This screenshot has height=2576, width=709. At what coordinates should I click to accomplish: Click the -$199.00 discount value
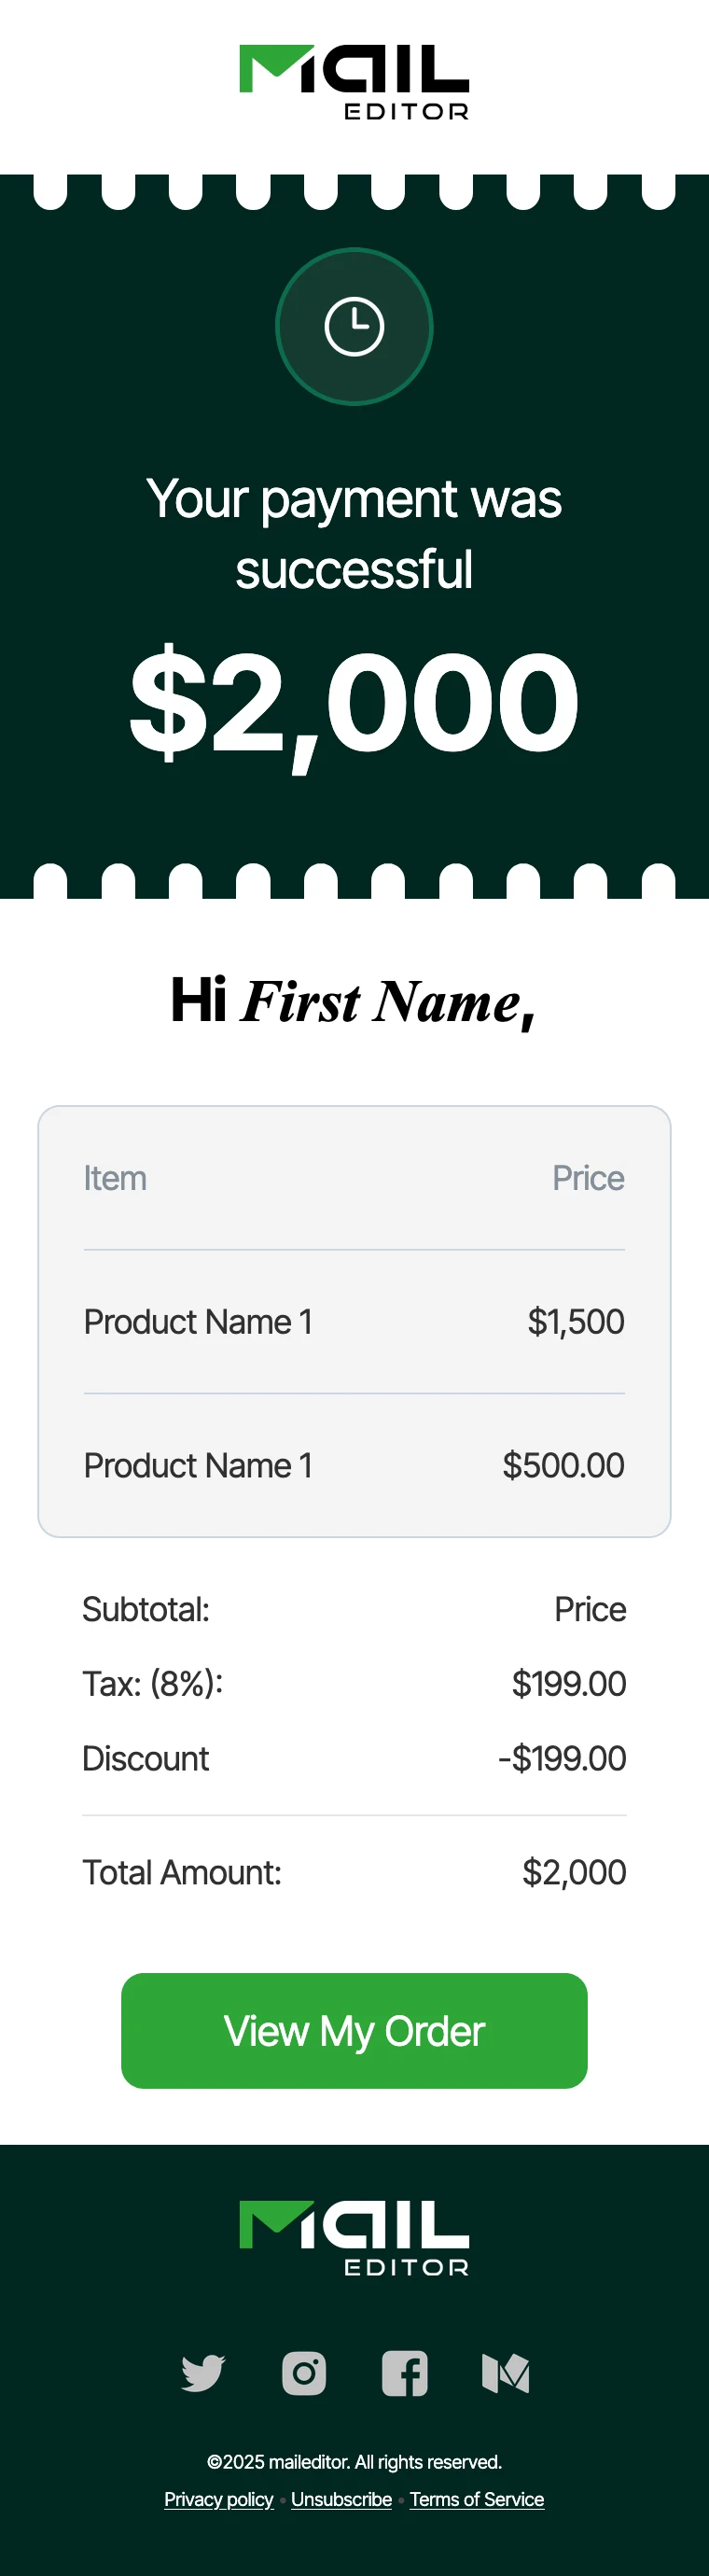click(562, 1758)
